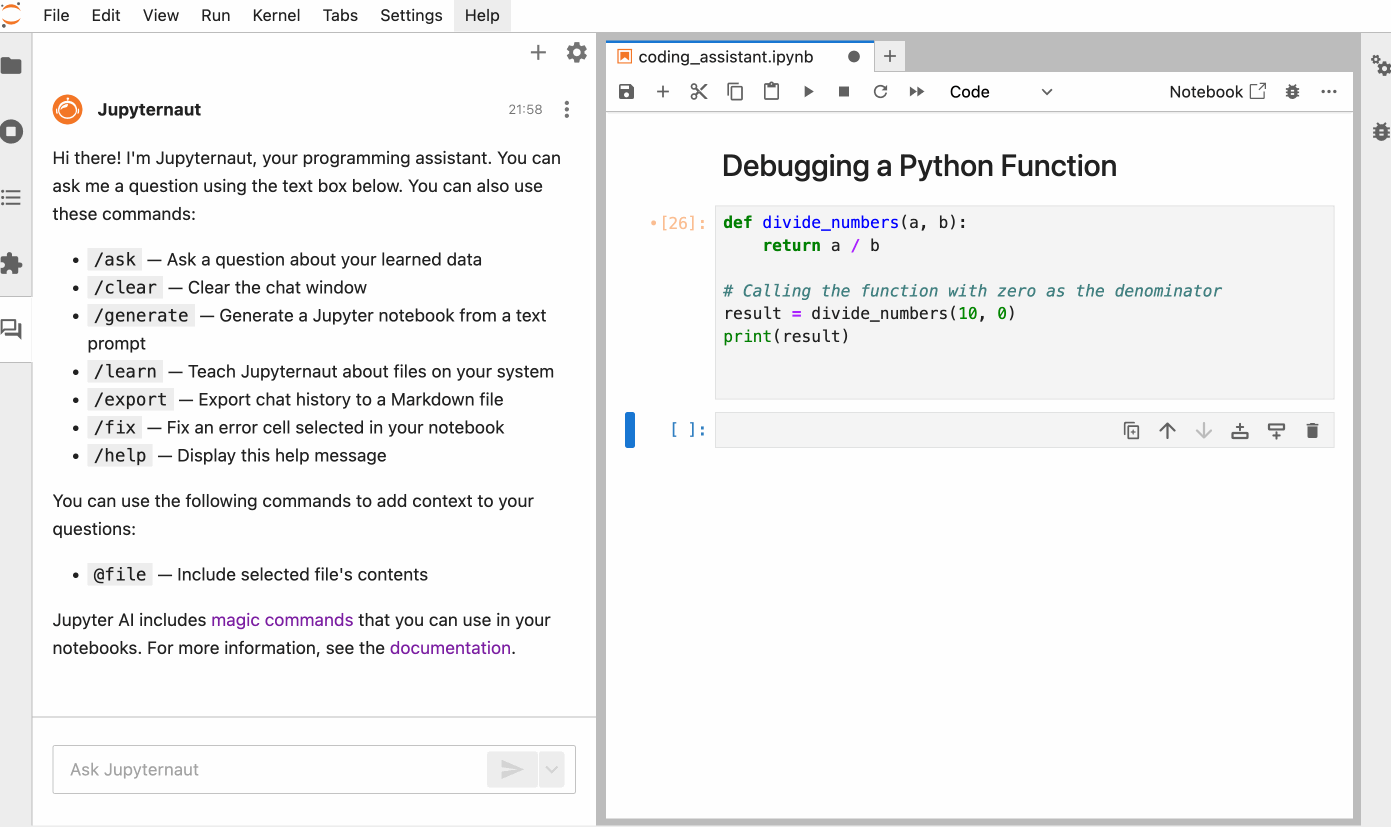Screen dimensions: 1391x827
Task: Run the selected cell with play icon
Action: pos(808,92)
